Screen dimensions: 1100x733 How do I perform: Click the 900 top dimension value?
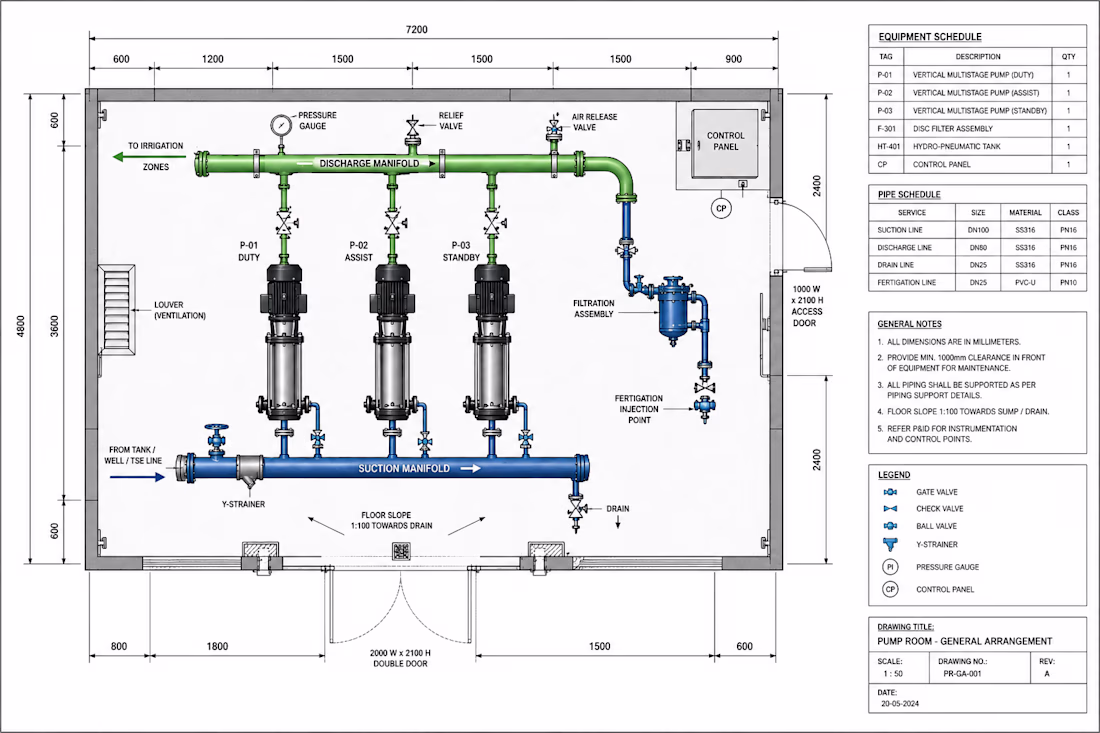tap(733, 59)
